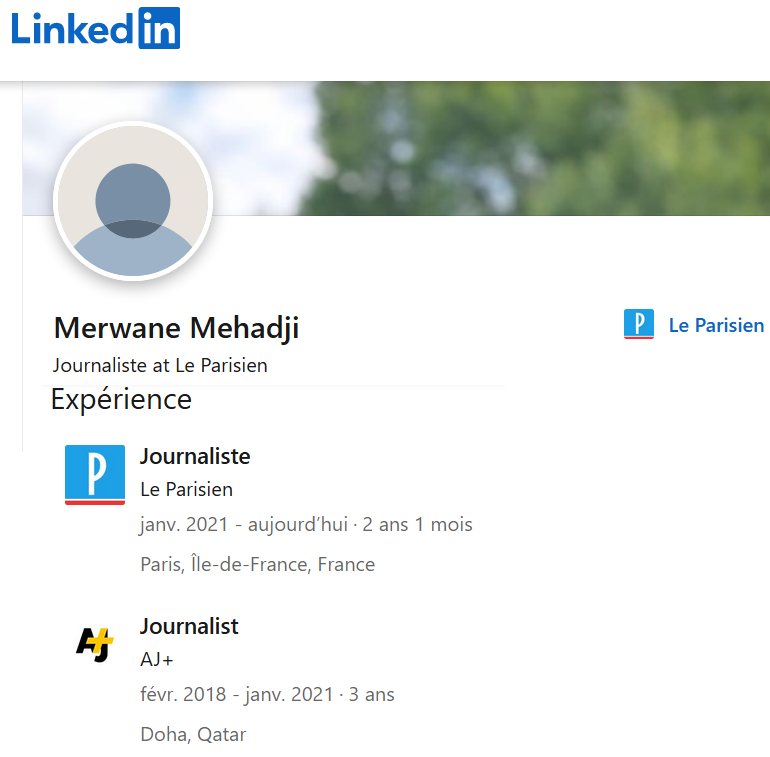
Task: Select headline 'Journaliste at Le Parisien'
Action: [x=160, y=365]
